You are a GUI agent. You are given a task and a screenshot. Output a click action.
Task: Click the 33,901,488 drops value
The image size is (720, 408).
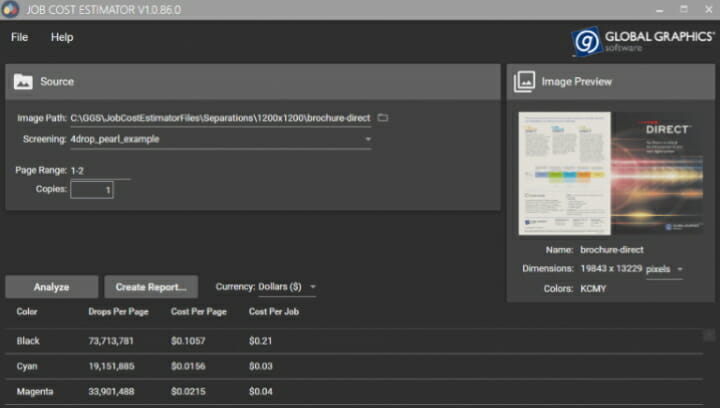tap(112, 391)
